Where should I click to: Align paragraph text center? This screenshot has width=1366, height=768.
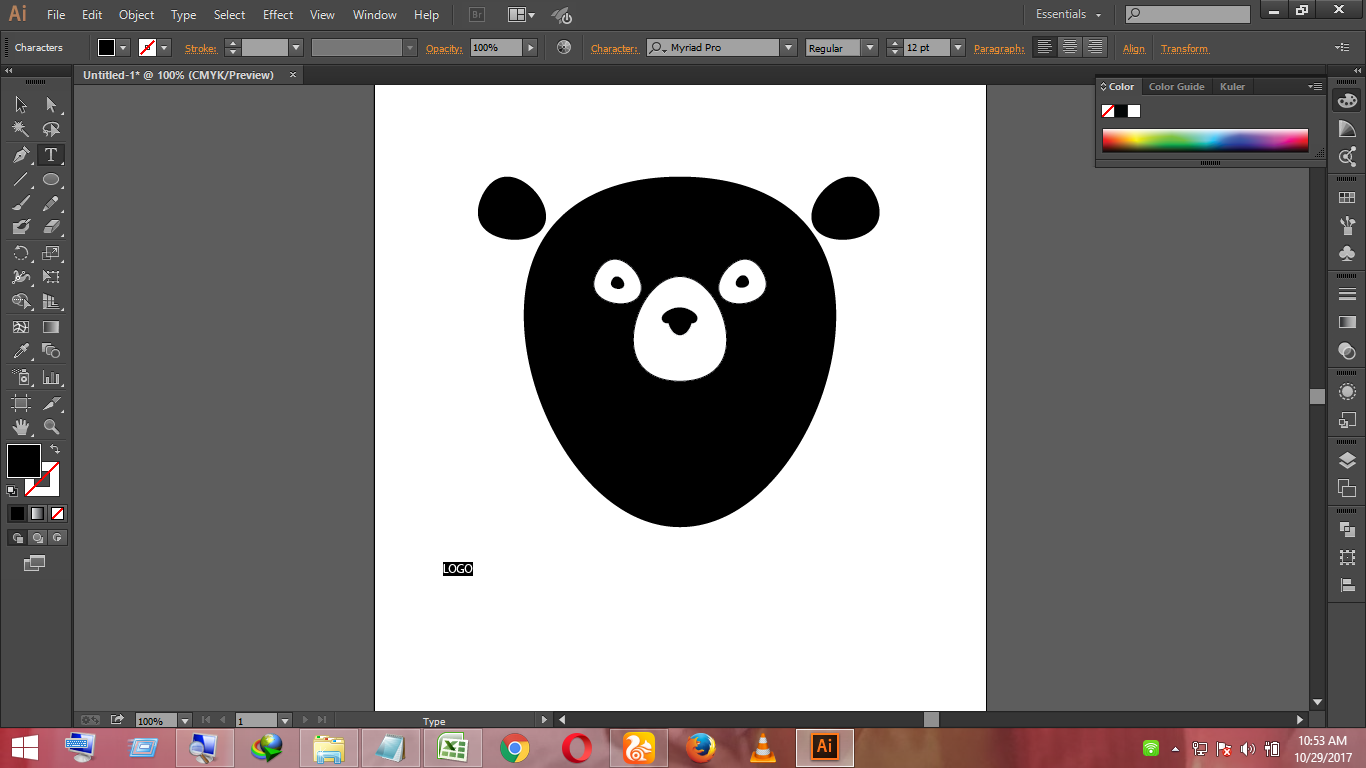point(1070,47)
